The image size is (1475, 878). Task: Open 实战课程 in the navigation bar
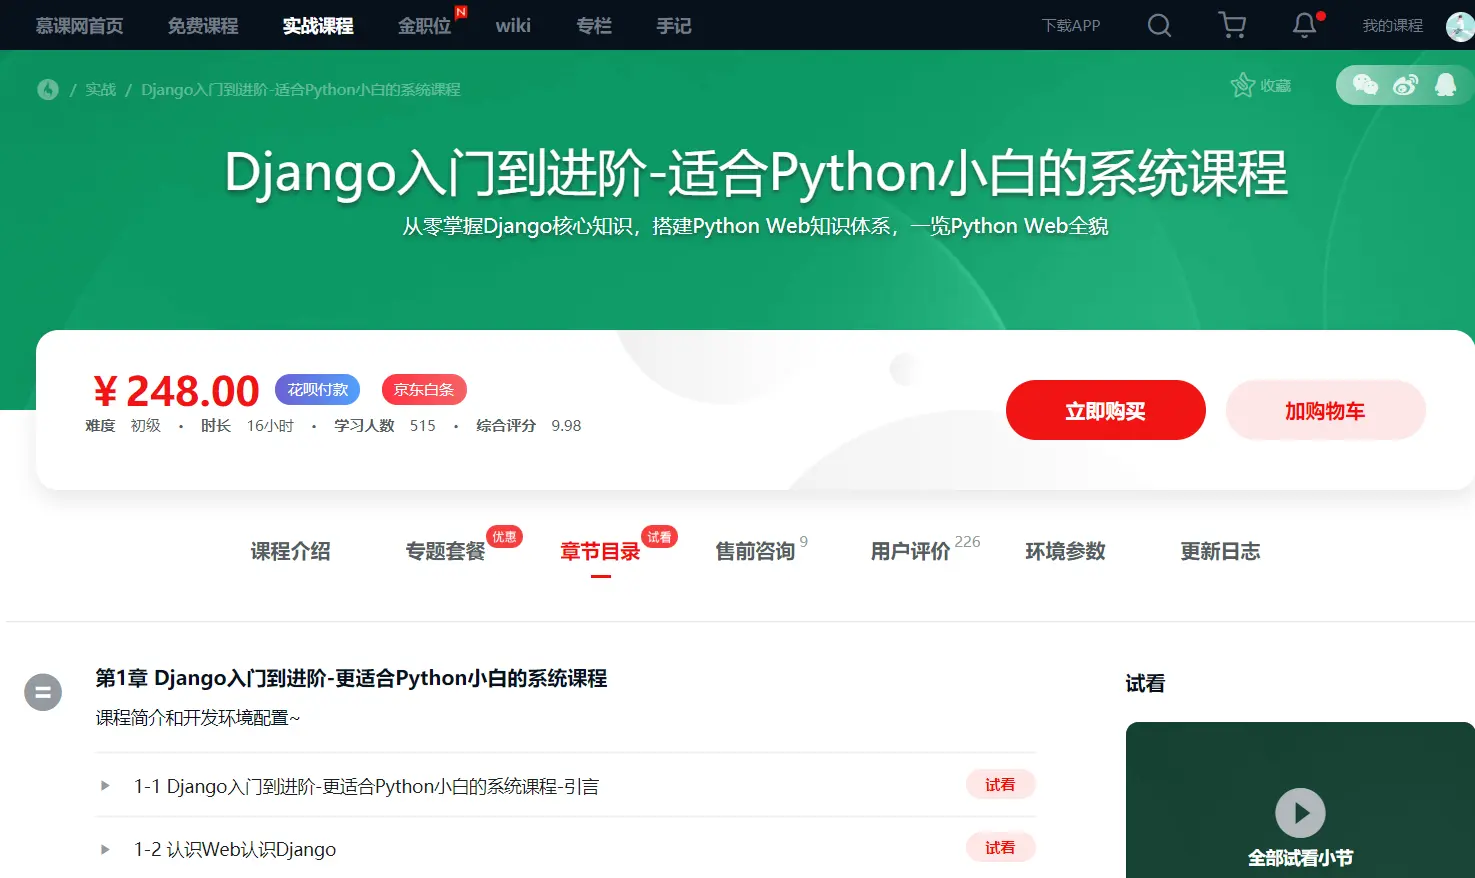point(318,26)
